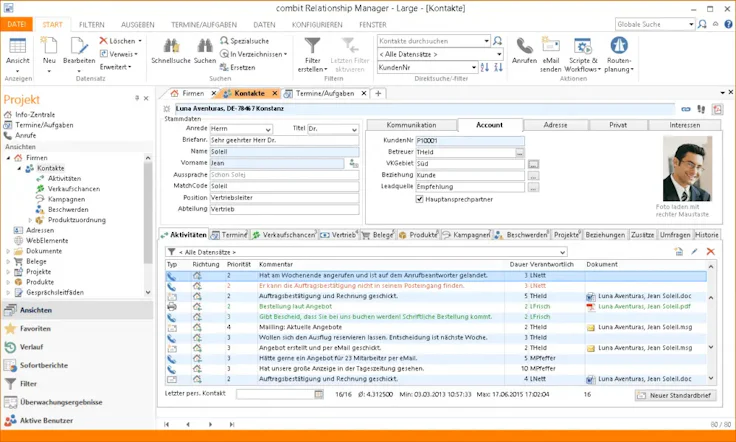Switch to the Verkaufschancen sub-tab
This screenshot has height=442, width=736.
[x=284, y=235]
